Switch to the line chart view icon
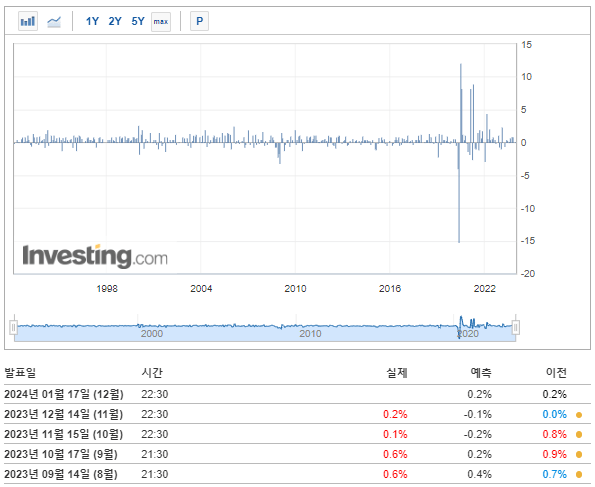Viewport: 595px width, 487px height. tap(54, 22)
